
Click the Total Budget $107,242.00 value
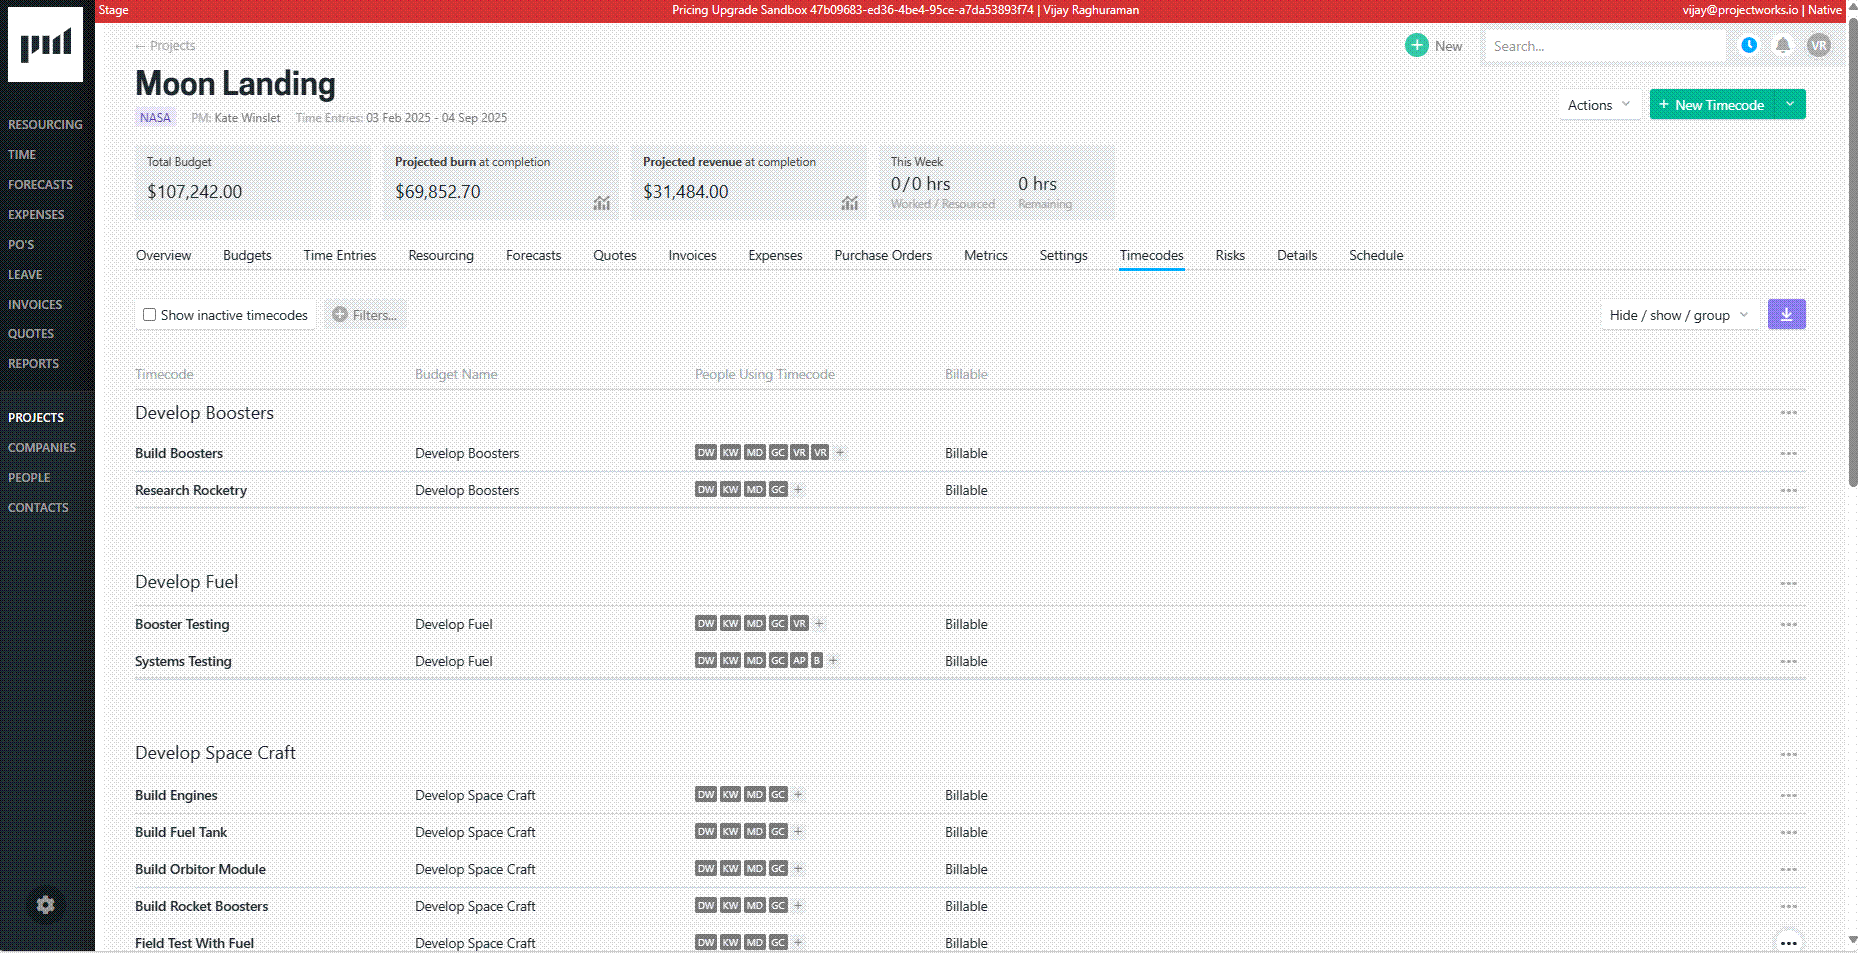click(x=195, y=192)
